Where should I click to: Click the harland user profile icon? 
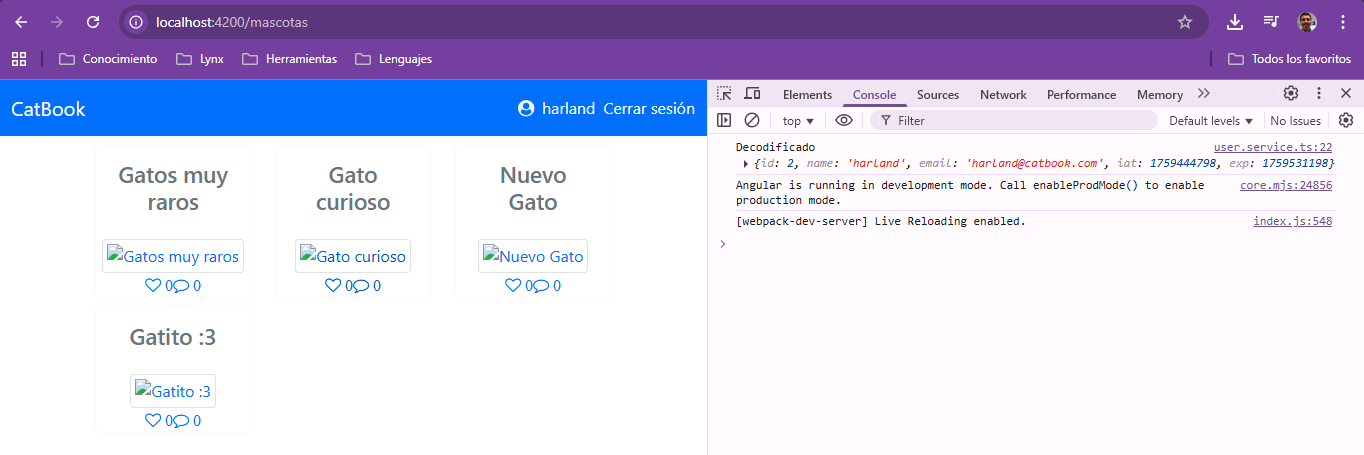[526, 109]
